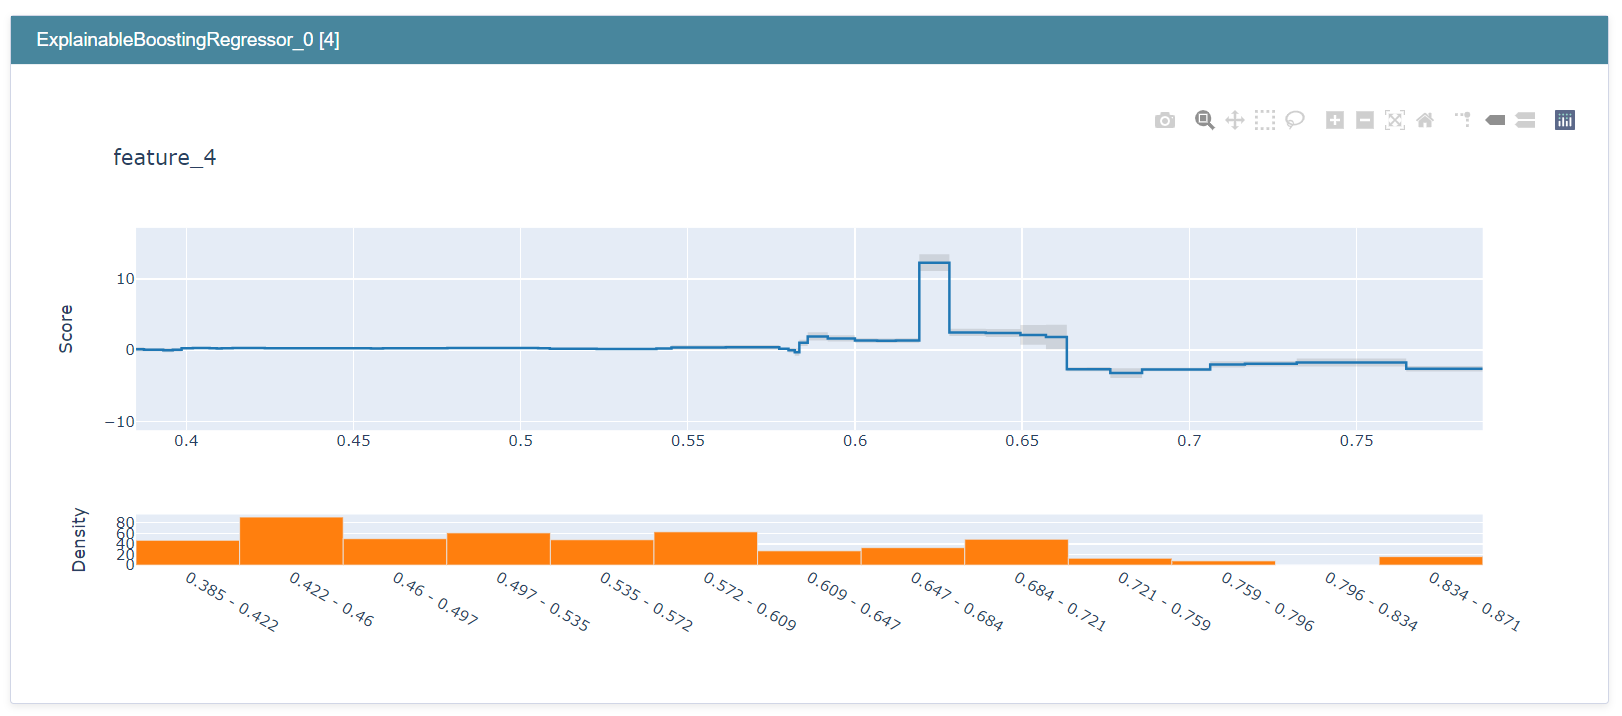Choose the Box Select tool
This screenshot has width=1622, height=716.
[x=1265, y=121]
